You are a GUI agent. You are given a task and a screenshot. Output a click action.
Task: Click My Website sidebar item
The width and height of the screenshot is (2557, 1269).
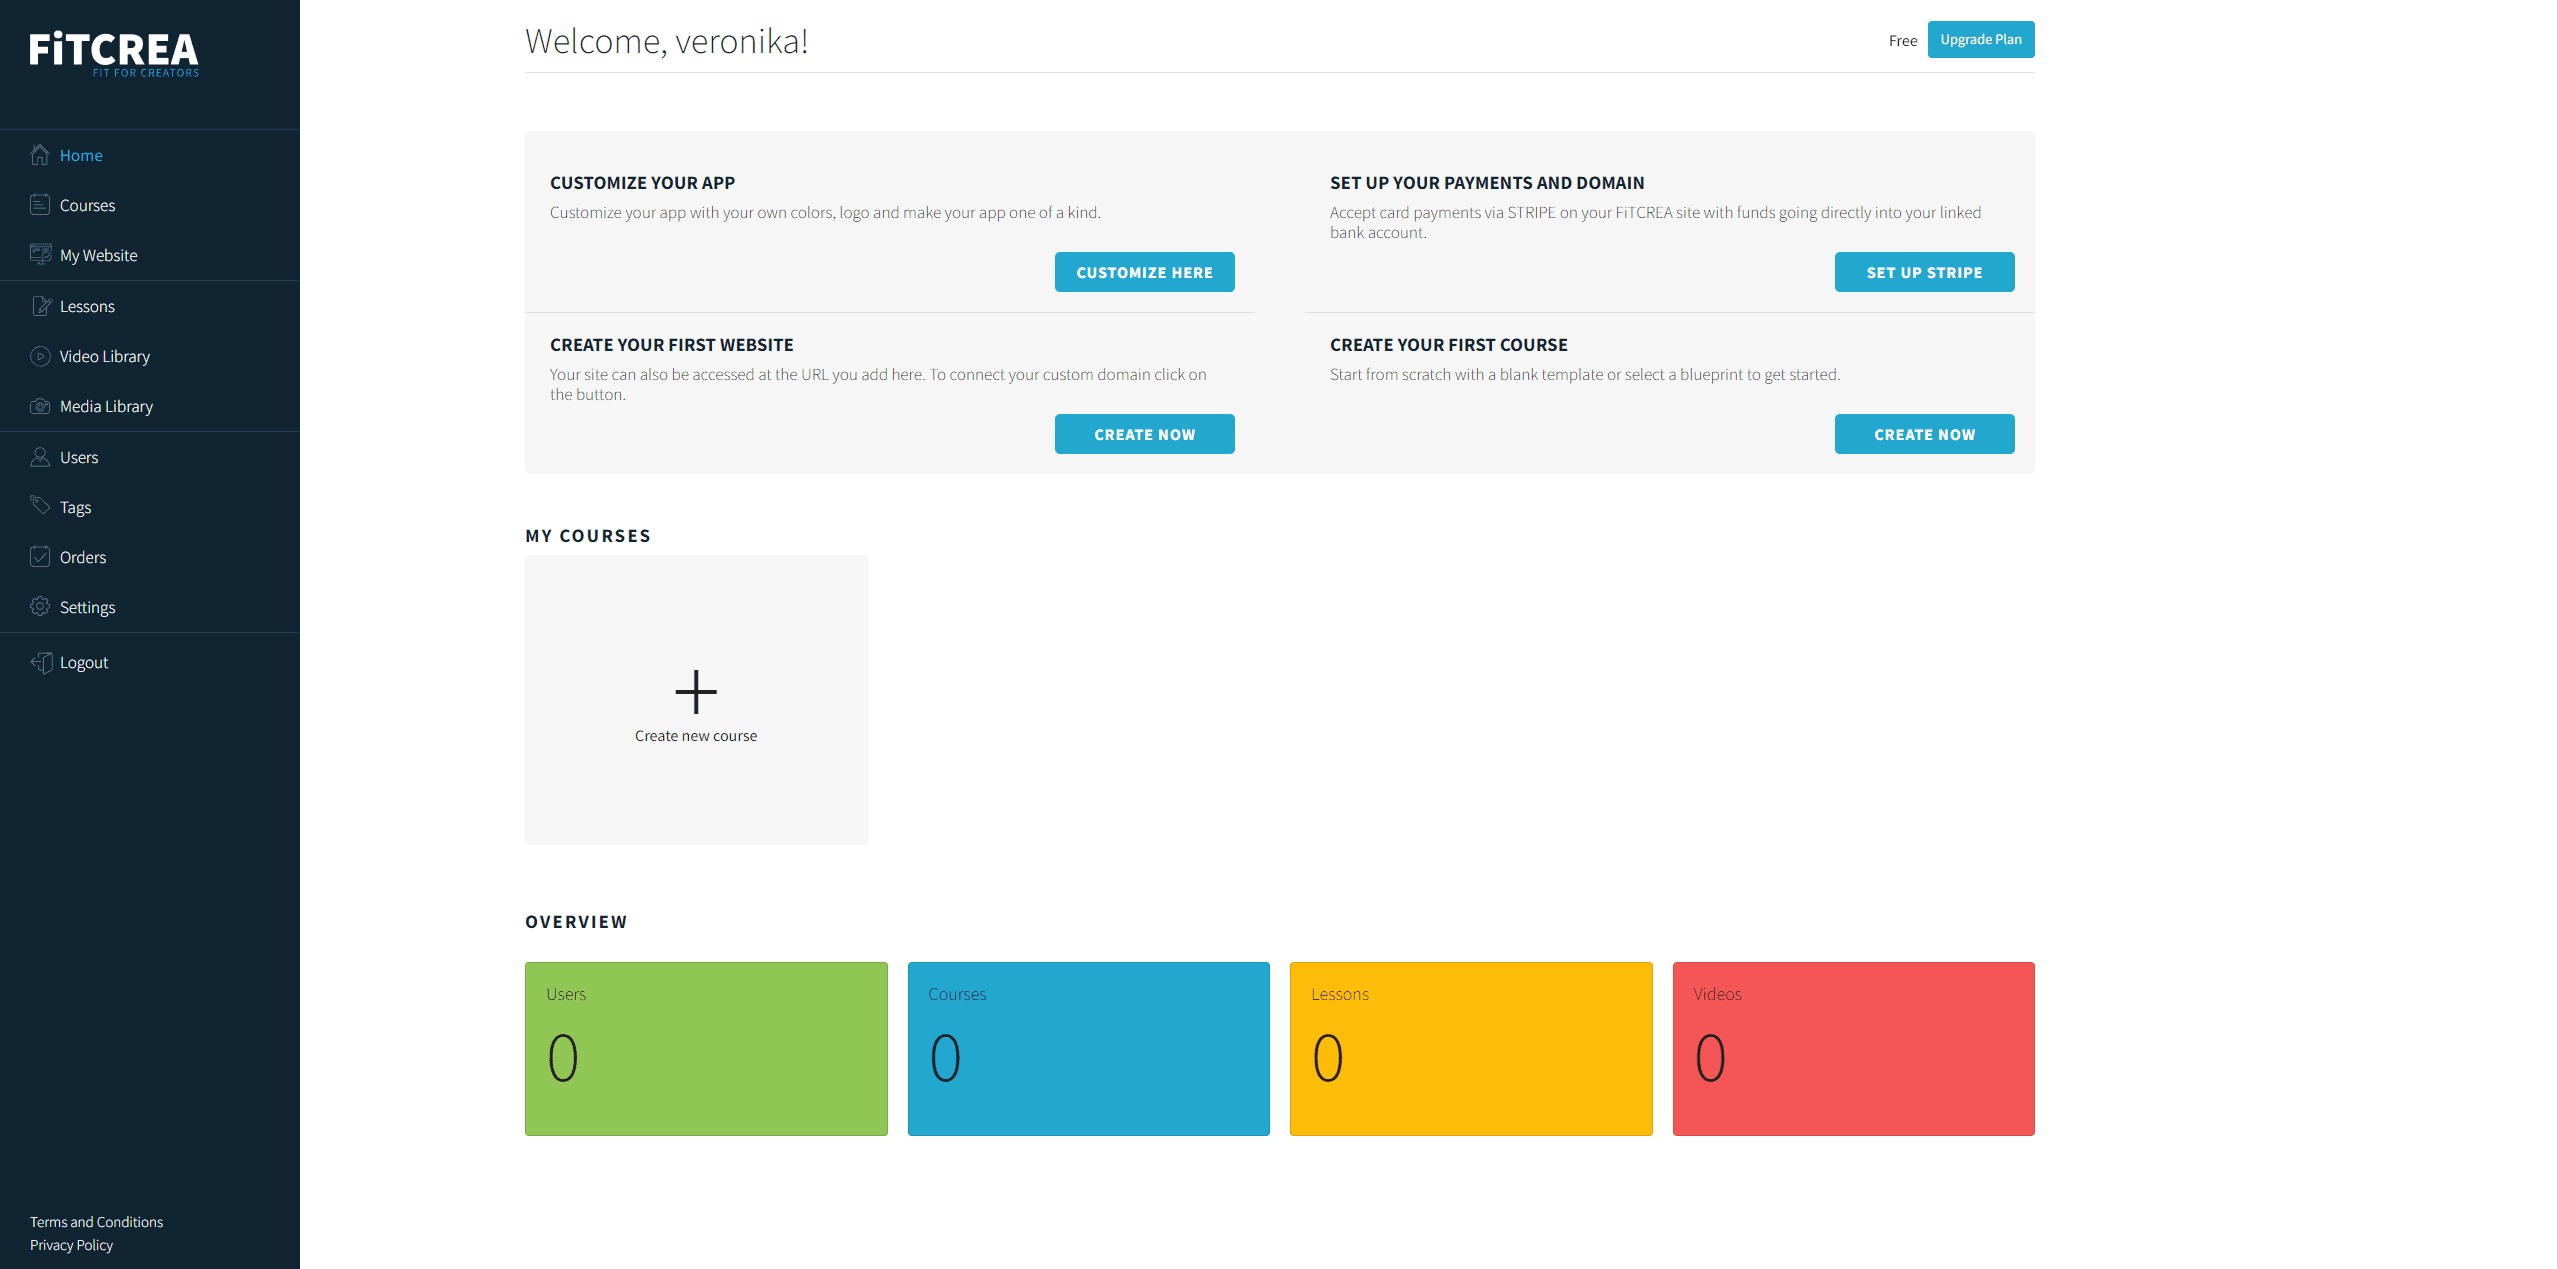pyautogui.click(x=98, y=254)
